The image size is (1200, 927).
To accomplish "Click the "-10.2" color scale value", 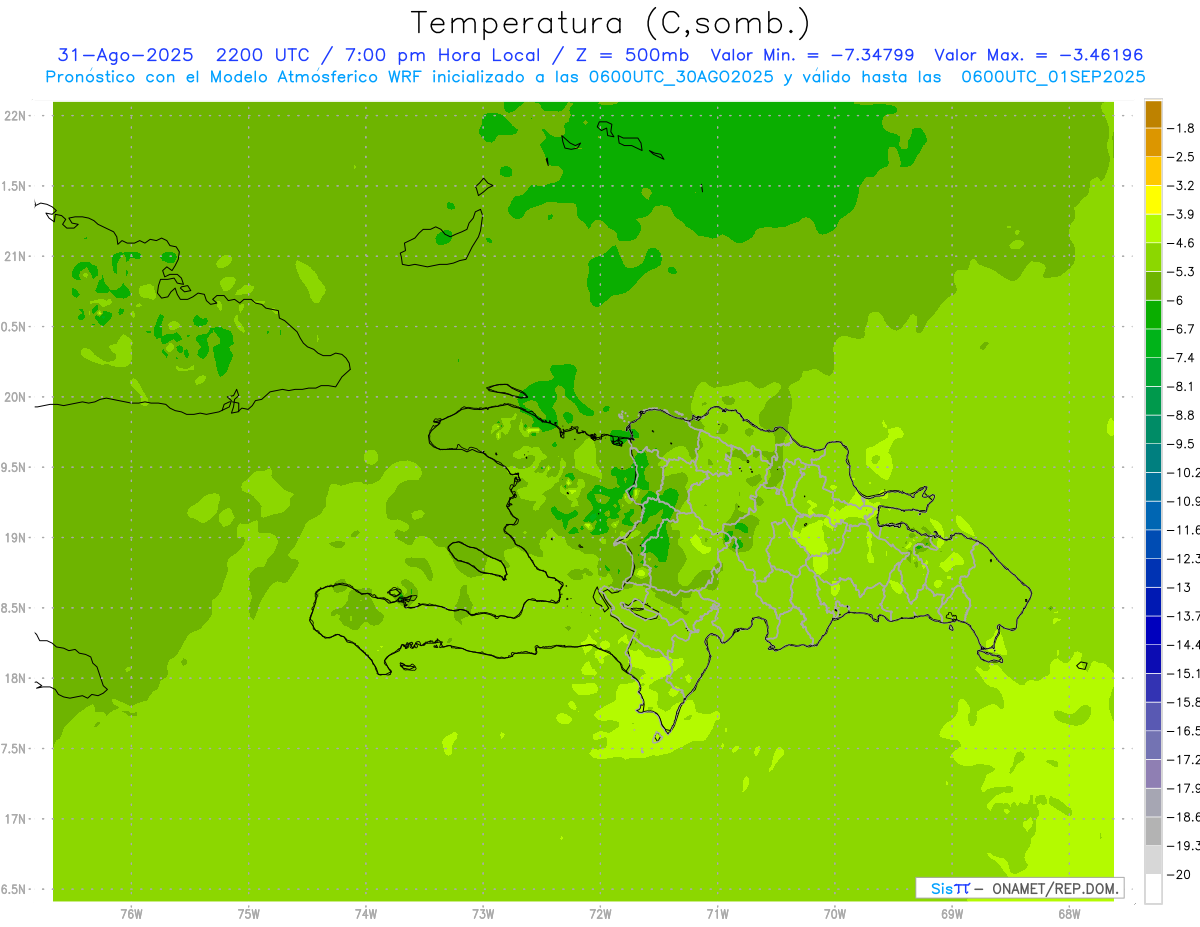I will pyautogui.click(x=1184, y=472).
